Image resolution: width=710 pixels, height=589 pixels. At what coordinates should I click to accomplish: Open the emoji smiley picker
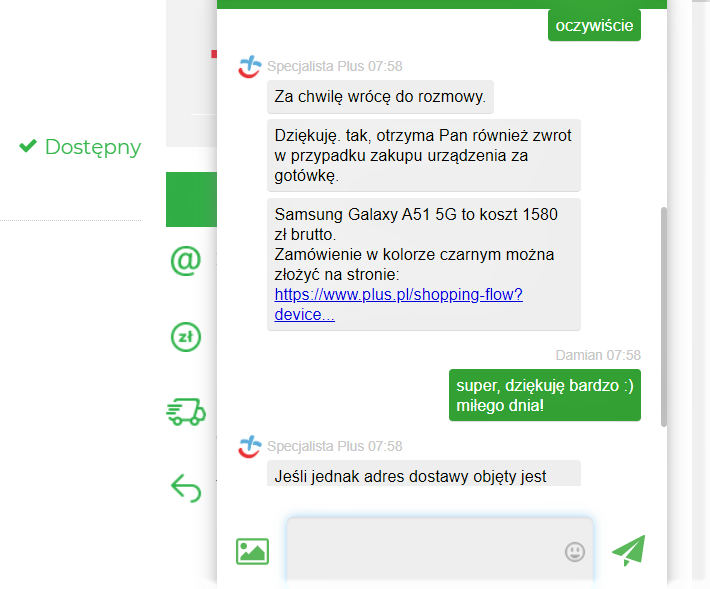(x=574, y=552)
